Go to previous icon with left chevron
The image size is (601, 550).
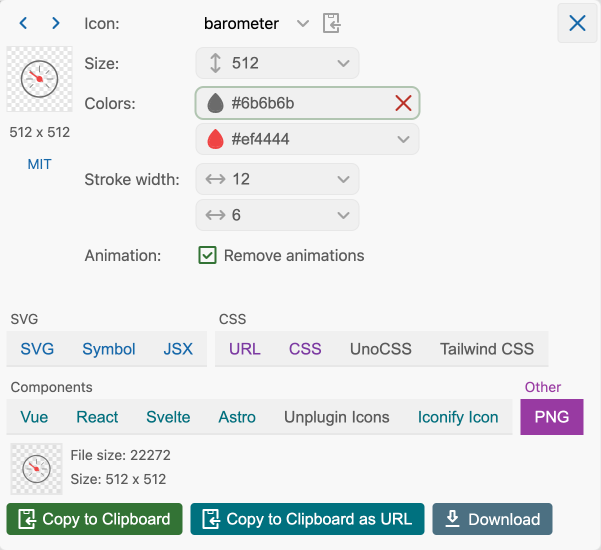(24, 23)
